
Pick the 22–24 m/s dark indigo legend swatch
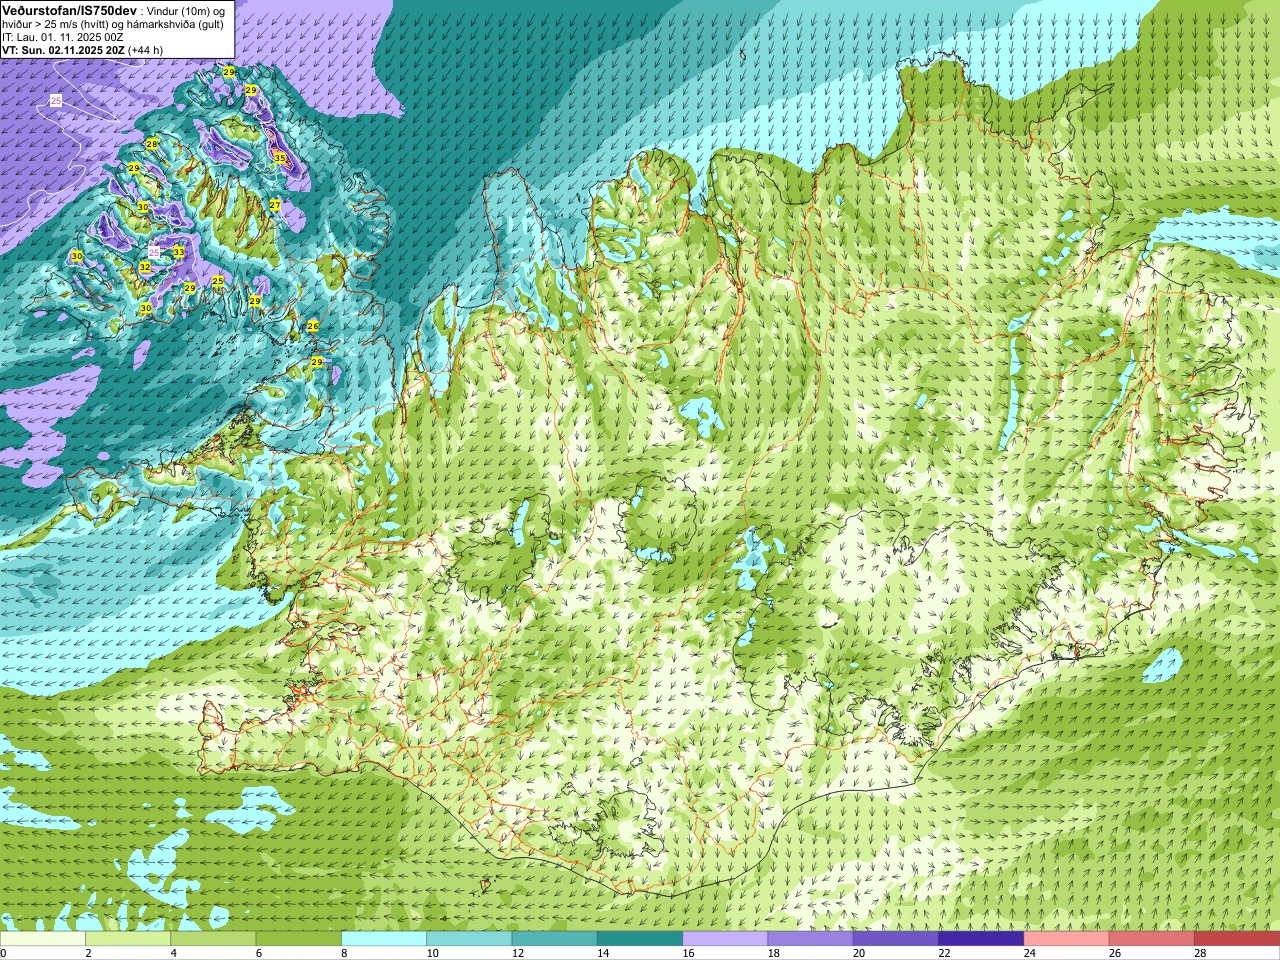click(x=981, y=939)
